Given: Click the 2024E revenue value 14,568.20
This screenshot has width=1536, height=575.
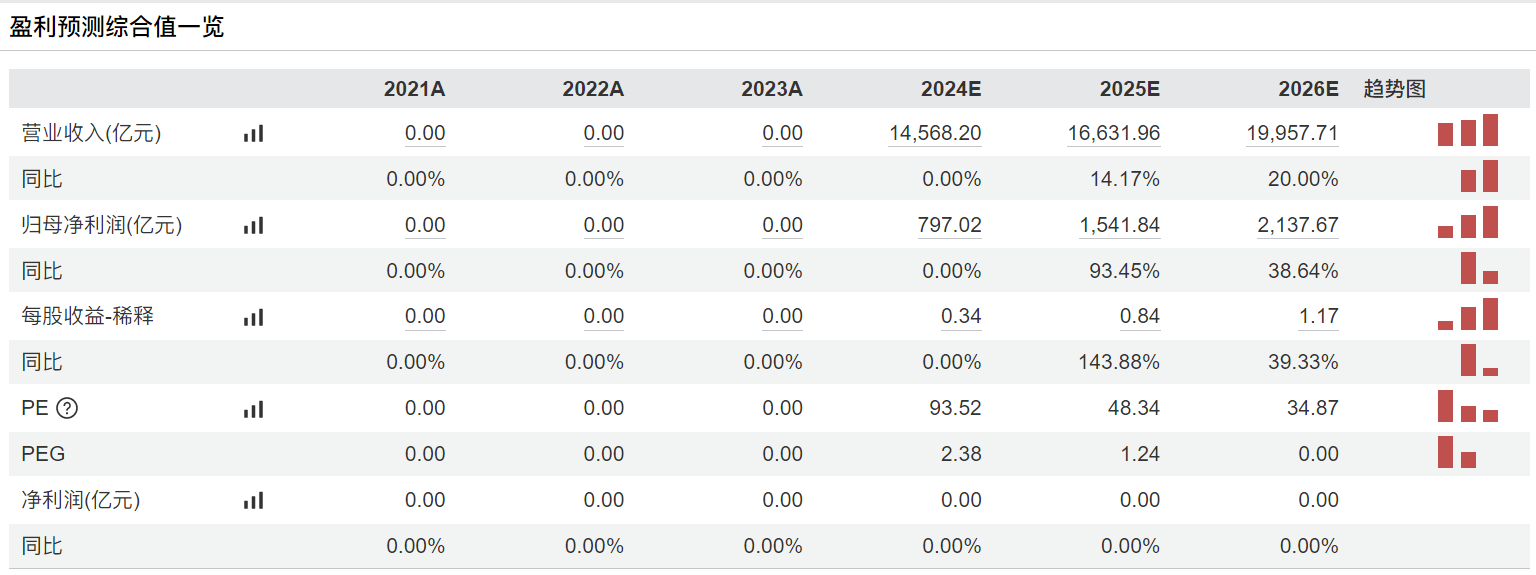Looking at the screenshot, I should click(x=935, y=133).
